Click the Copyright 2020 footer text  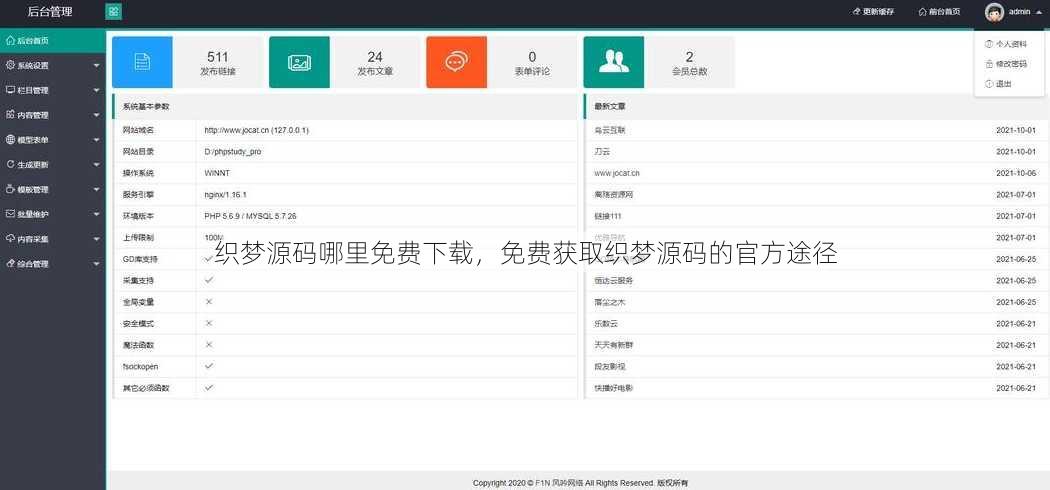[x=580, y=483]
